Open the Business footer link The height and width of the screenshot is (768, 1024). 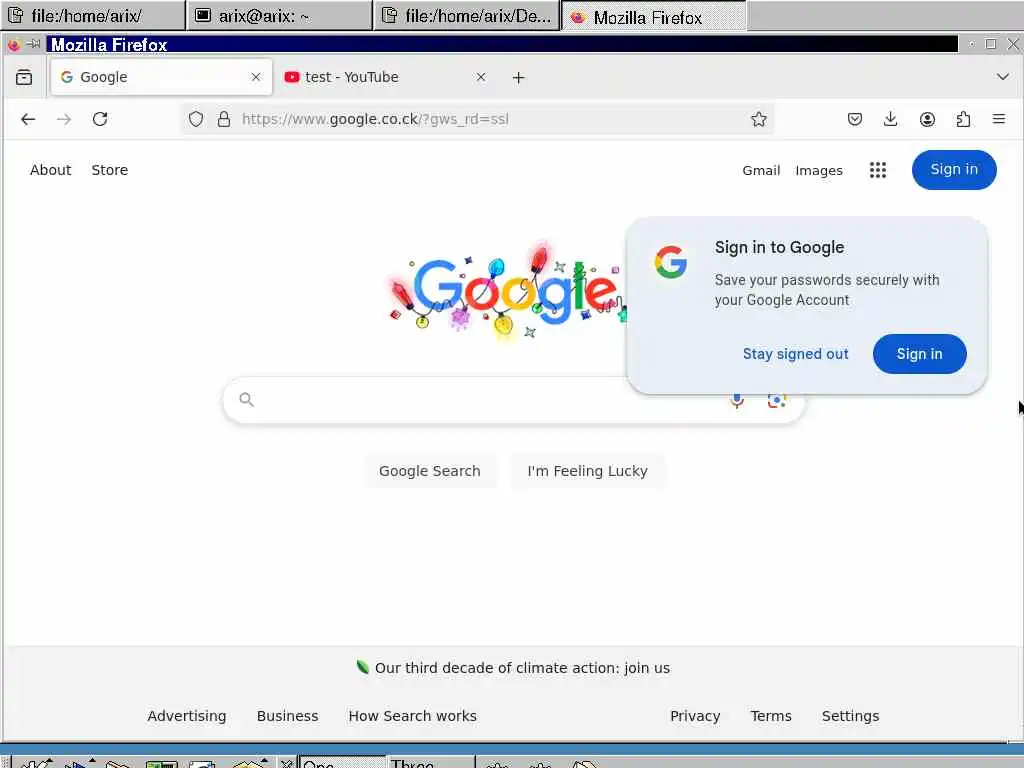[287, 716]
